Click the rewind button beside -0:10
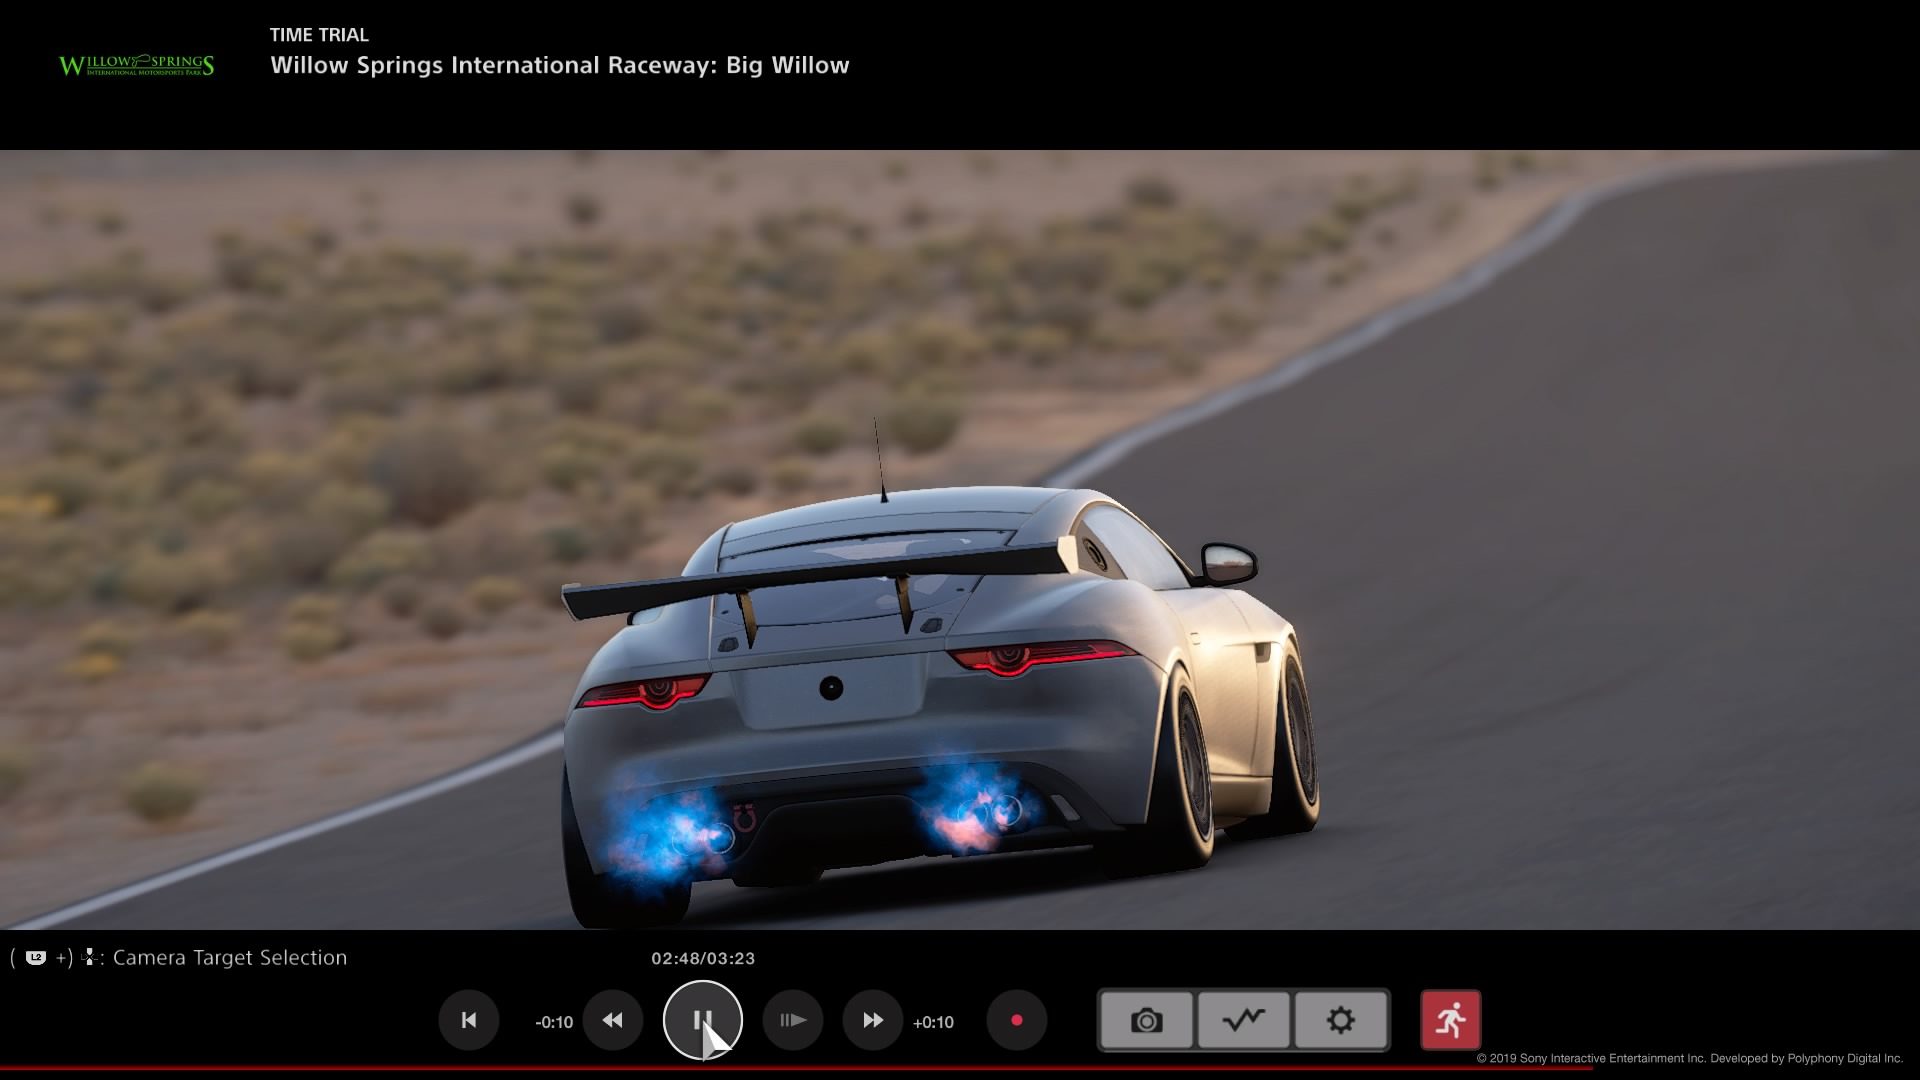1920x1080 pixels. click(612, 1020)
